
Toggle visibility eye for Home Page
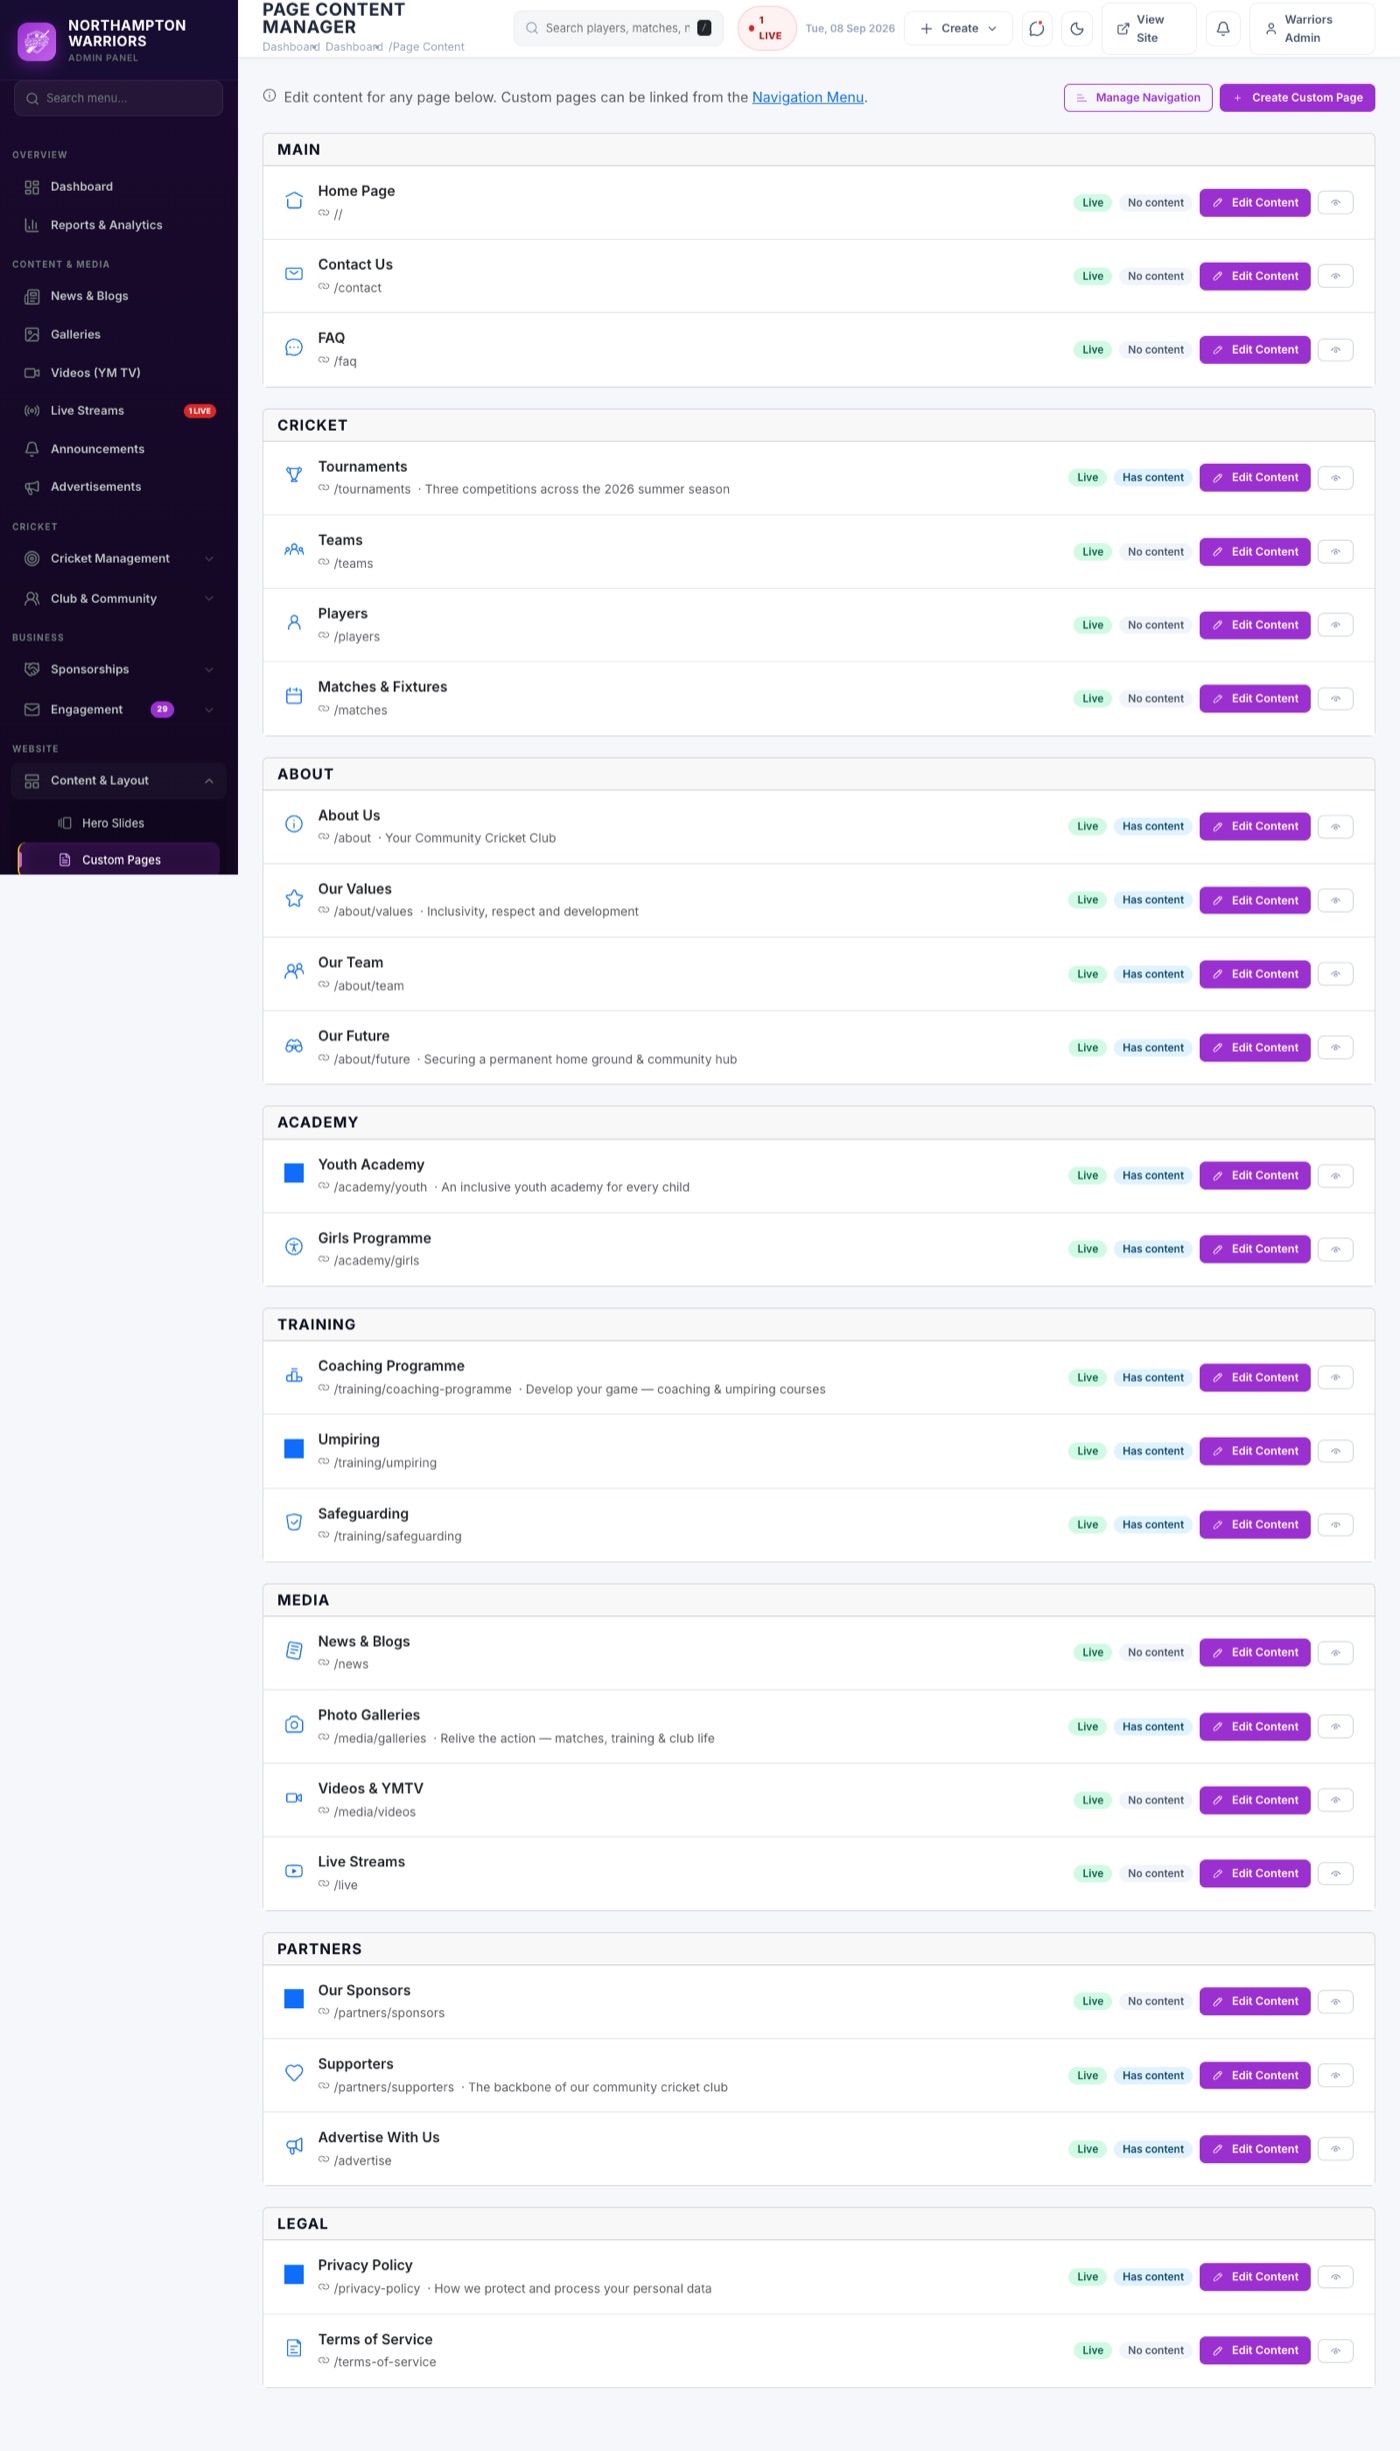click(1335, 203)
